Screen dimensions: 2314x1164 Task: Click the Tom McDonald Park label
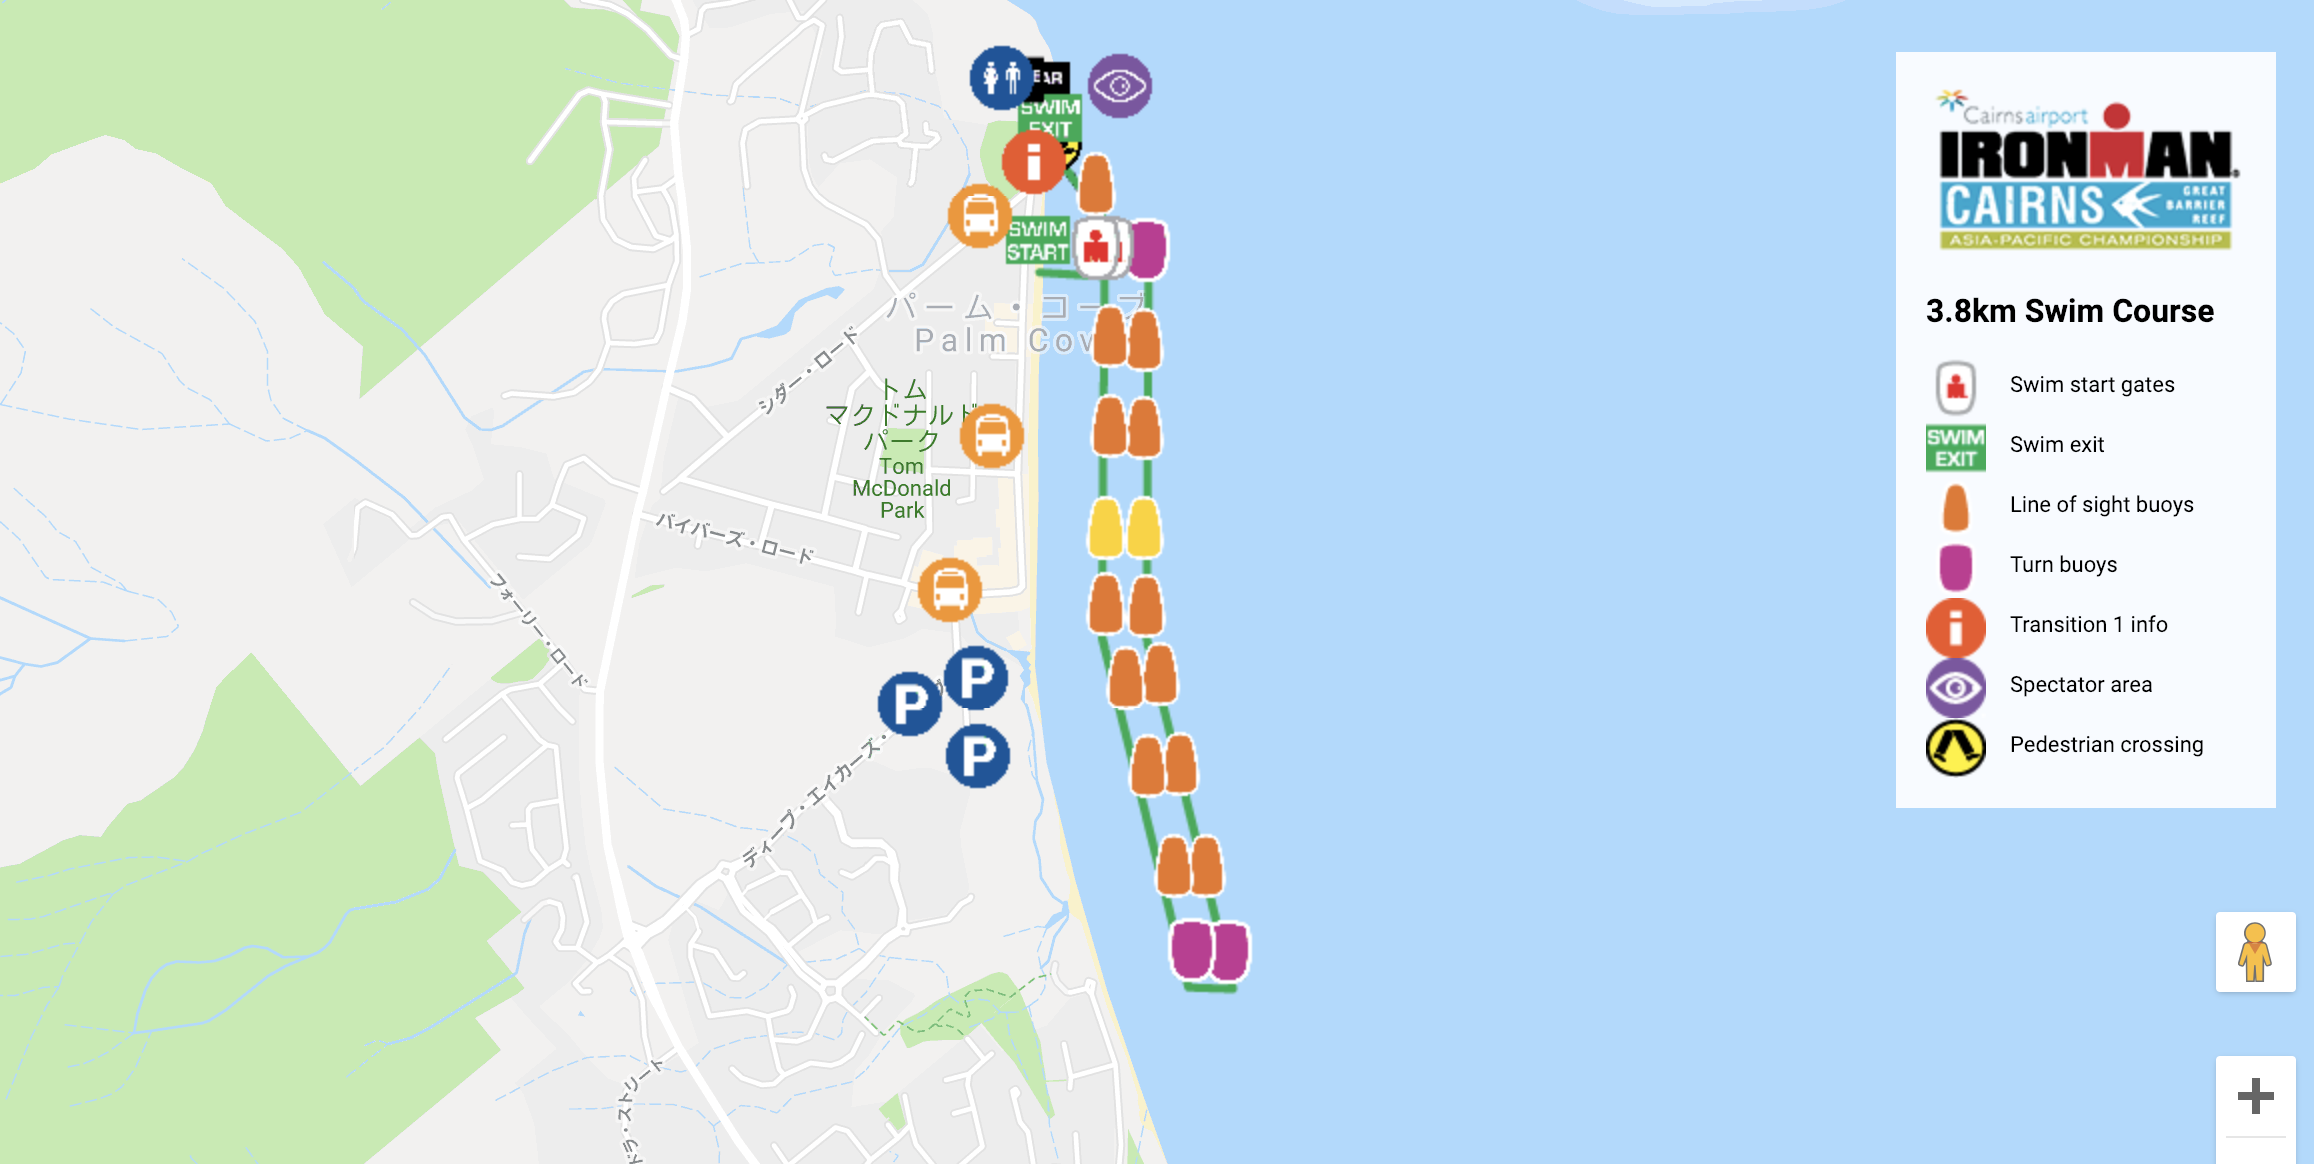[901, 488]
